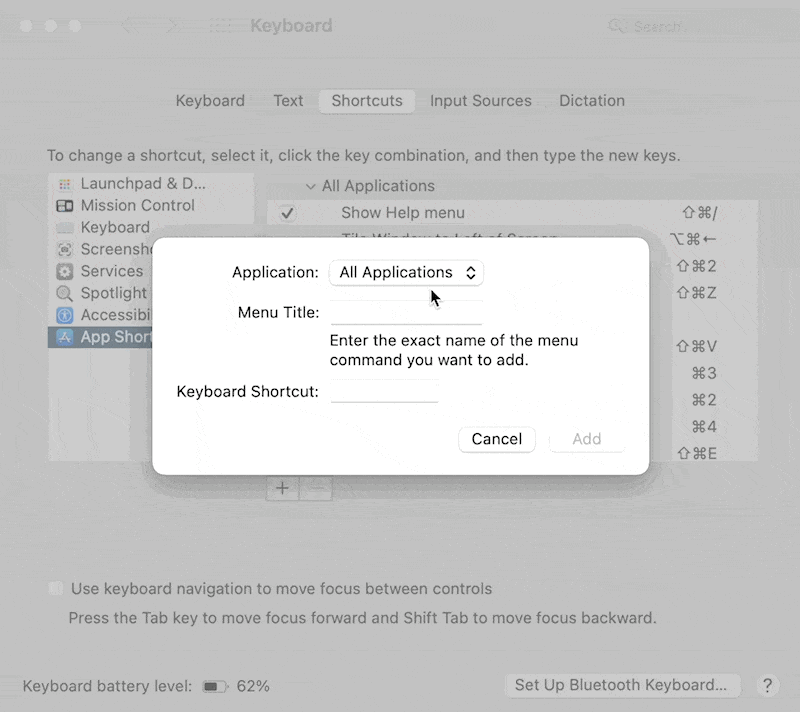Click the add shortcut plus icon

pos(281,488)
